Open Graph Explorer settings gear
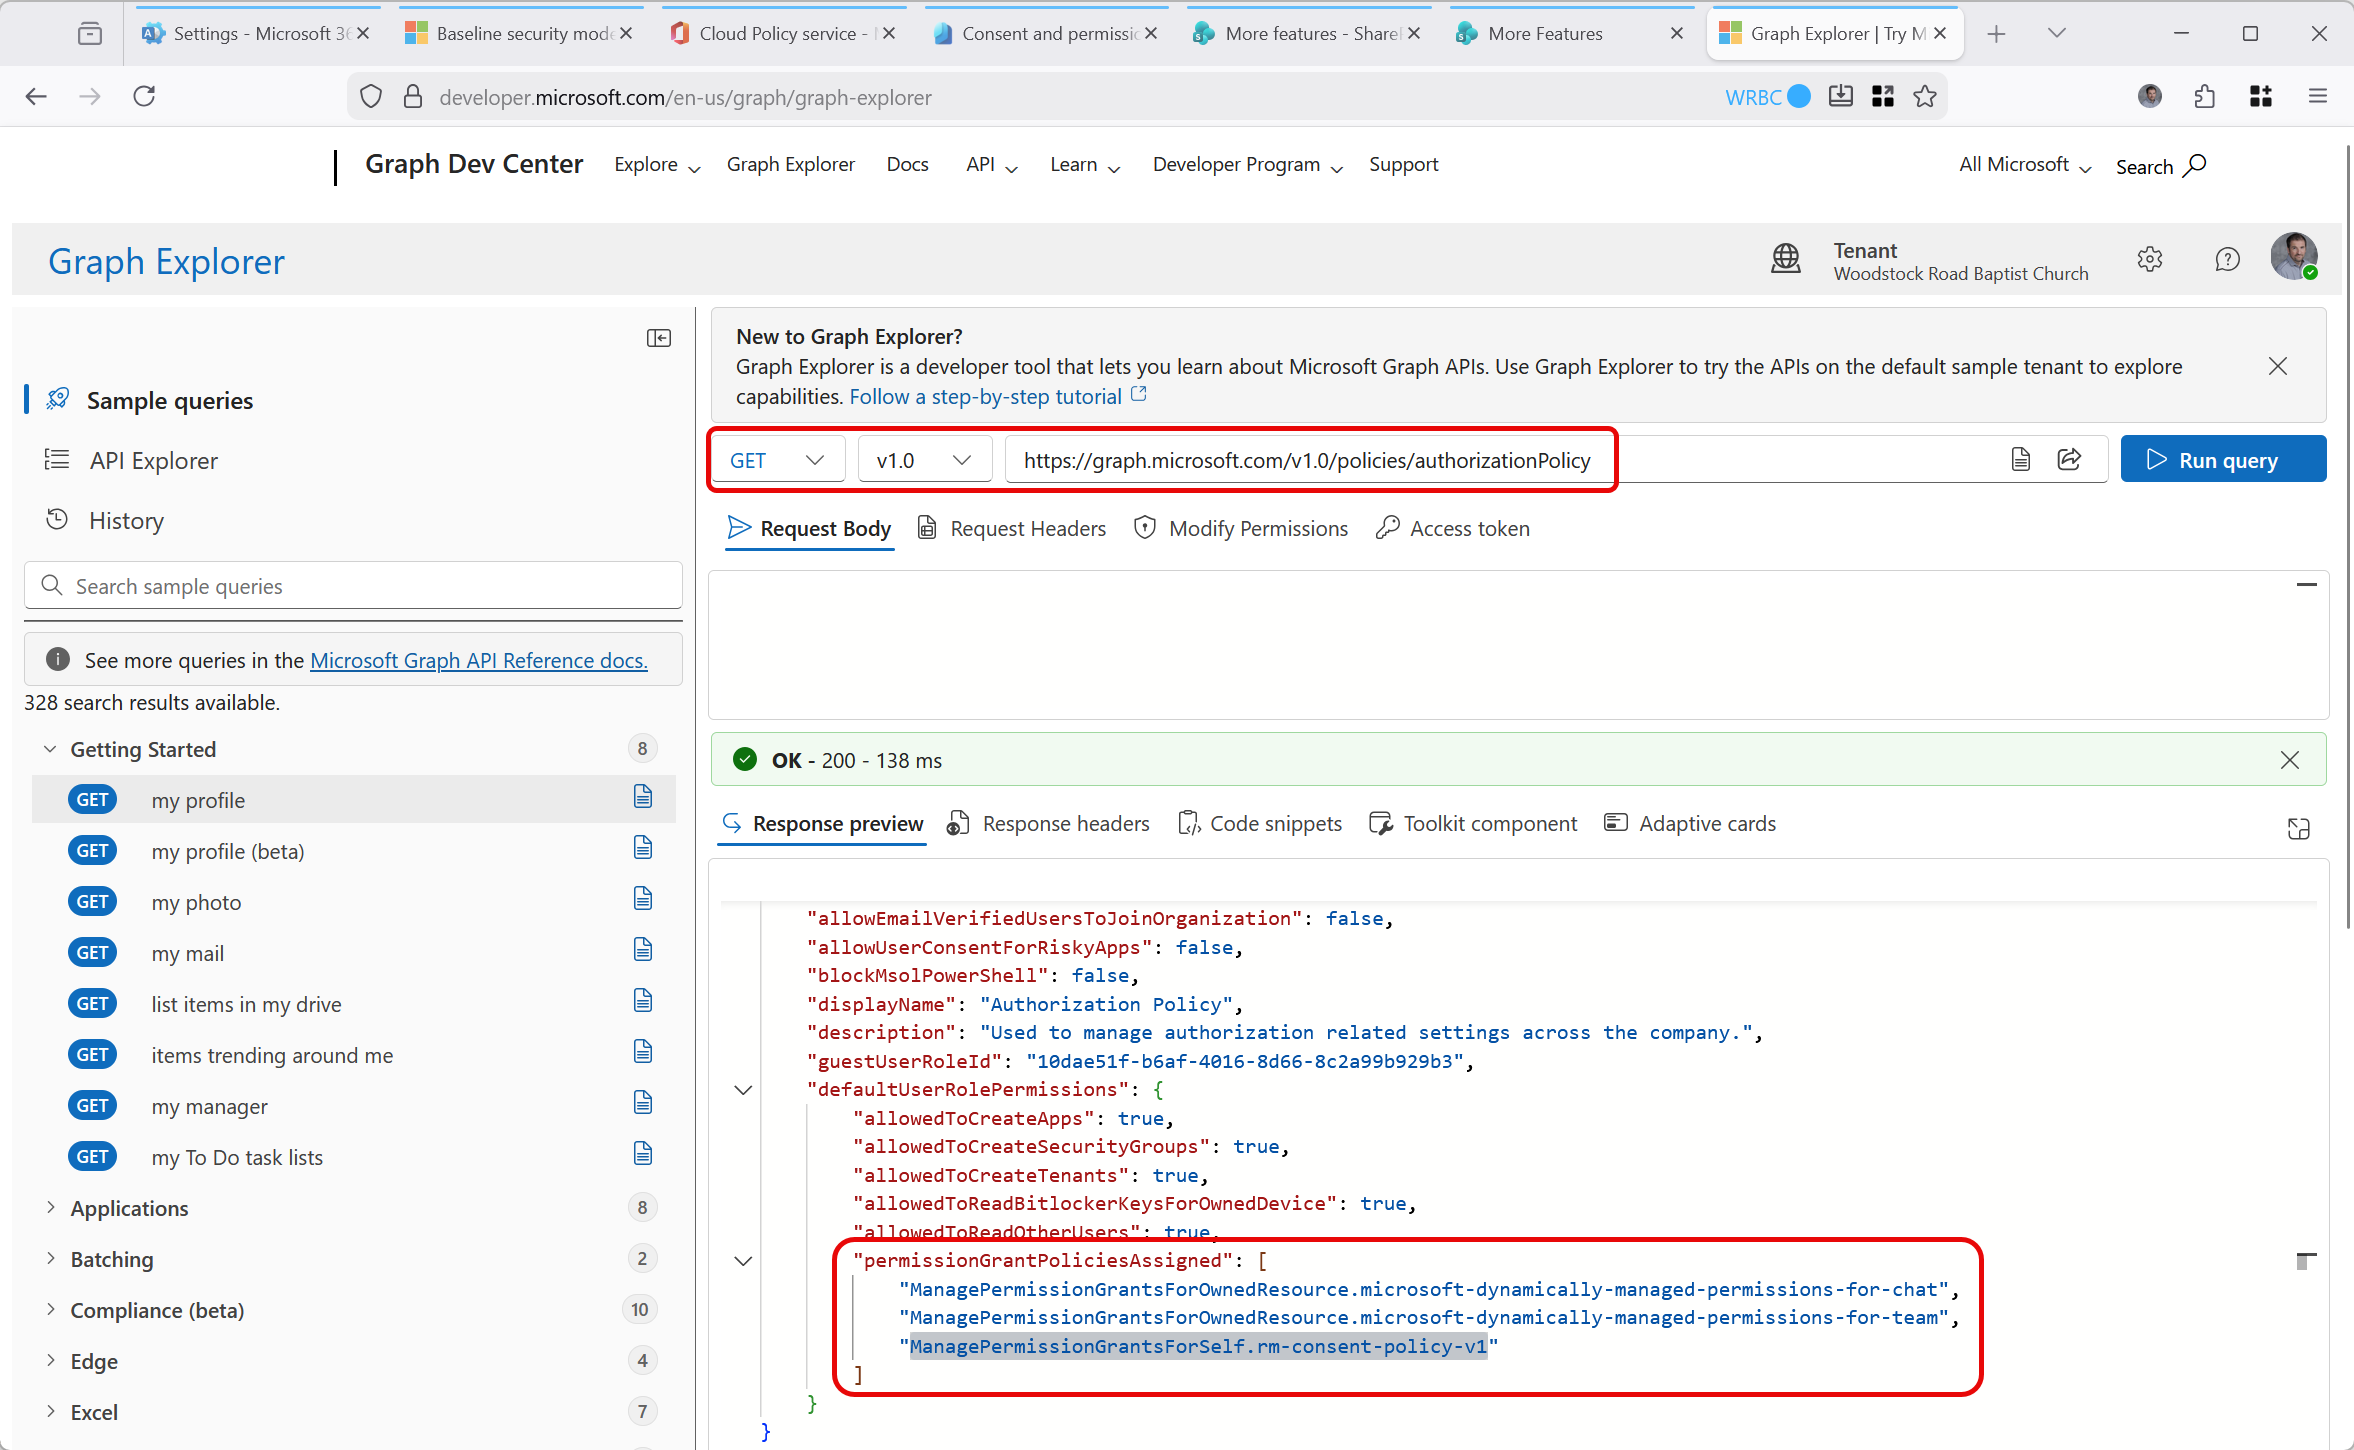Viewport: 2354px width, 1450px height. [x=2149, y=260]
